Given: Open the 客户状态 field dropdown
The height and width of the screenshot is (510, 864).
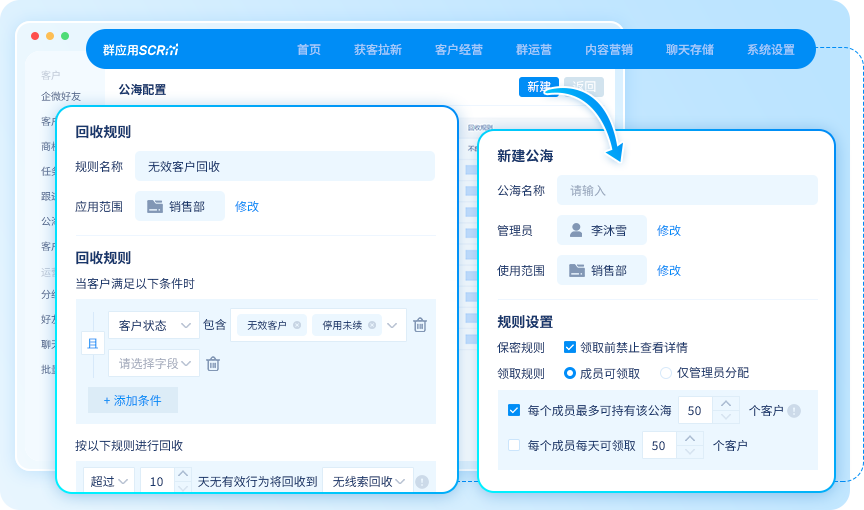Looking at the screenshot, I should pyautogui.click(x=154, y=325).
